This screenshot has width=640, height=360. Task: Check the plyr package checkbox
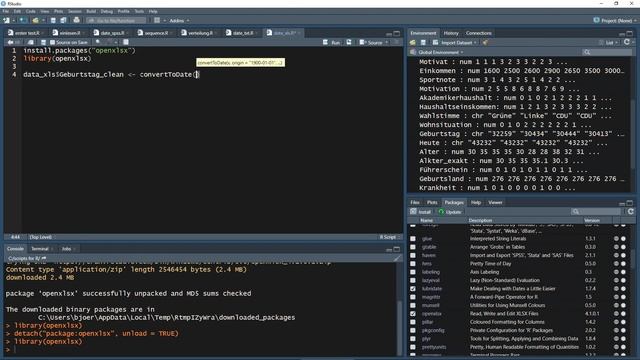(413, 339)
